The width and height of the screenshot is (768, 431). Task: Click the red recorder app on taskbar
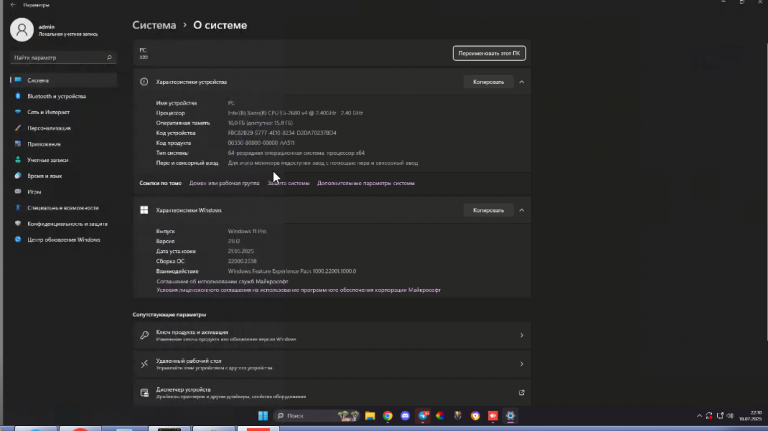pyautogui.click(x=493, y=416)
